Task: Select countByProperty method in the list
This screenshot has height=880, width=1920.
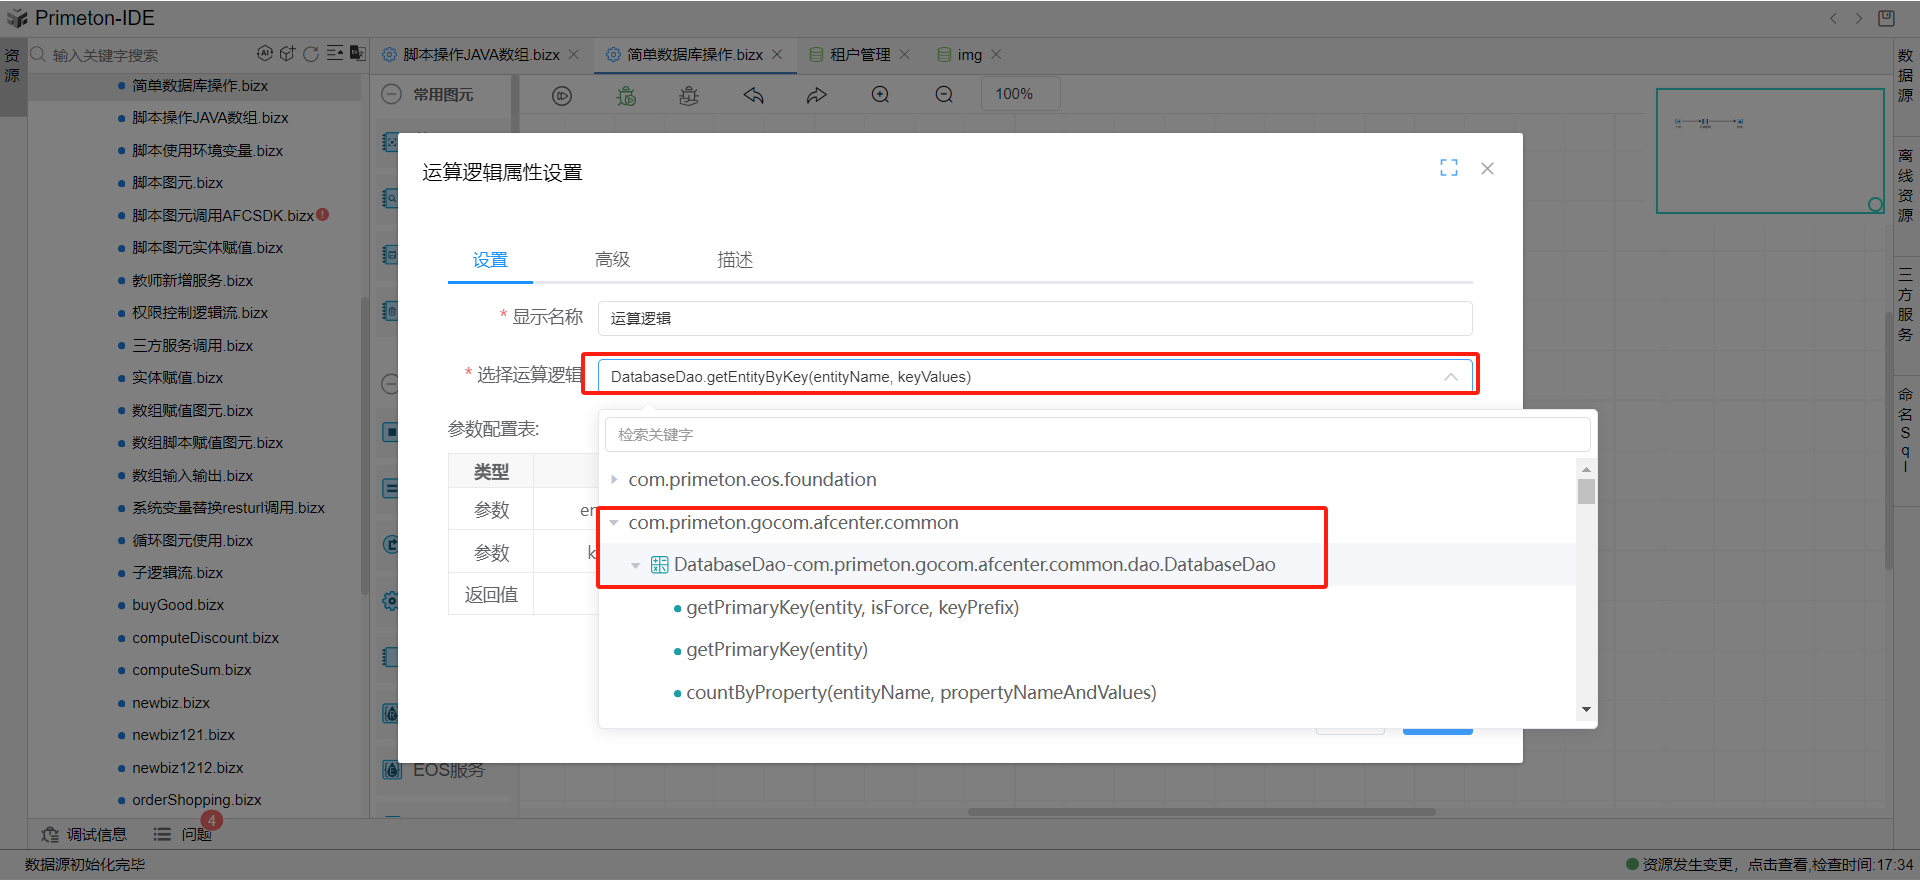Action: pyautogui.click(x=920, y=693)
